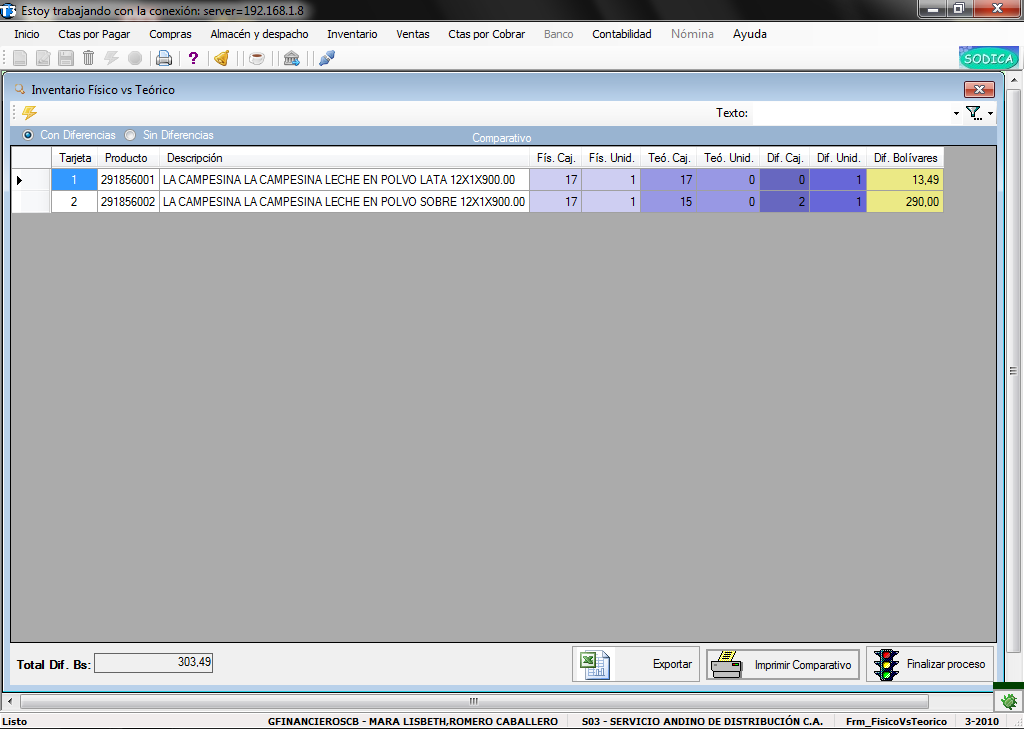
Task: Click the SODICA logo
Action: (988, 58)
